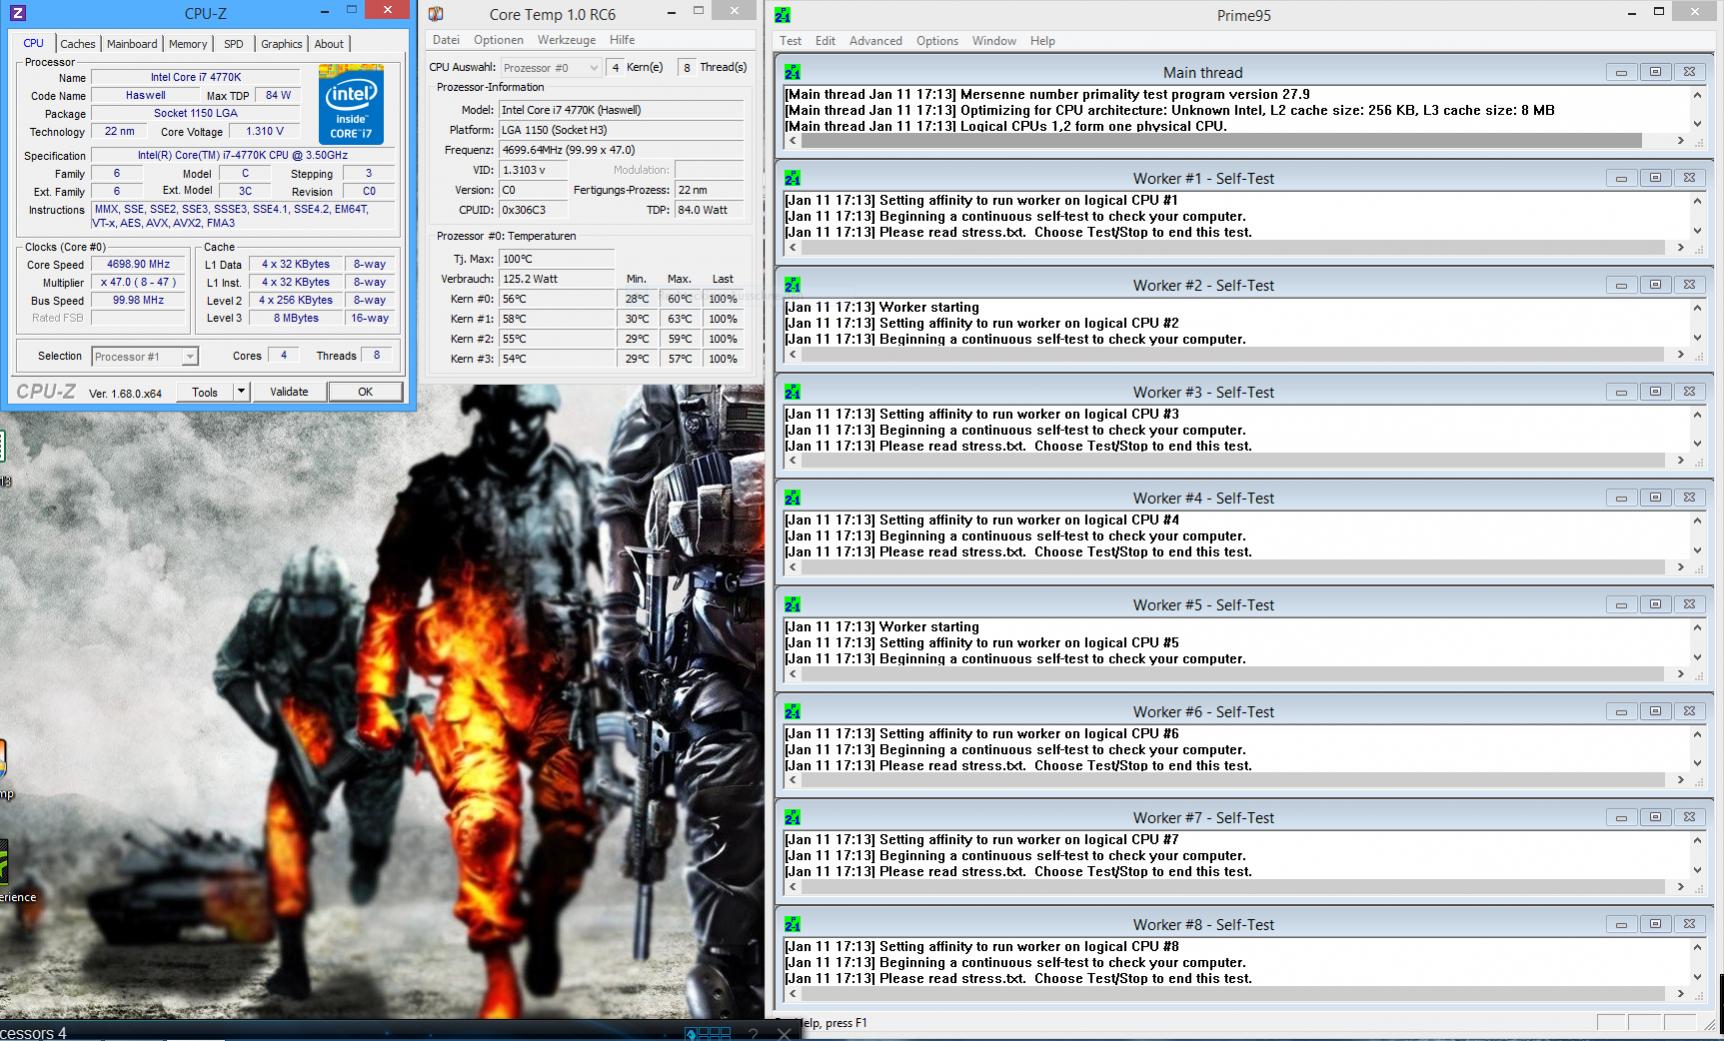This screenshot has width=1724, height=1041.
Task: Open the Selection processor dropdown in CPU-Z
Action: click(x=145, y=356)
